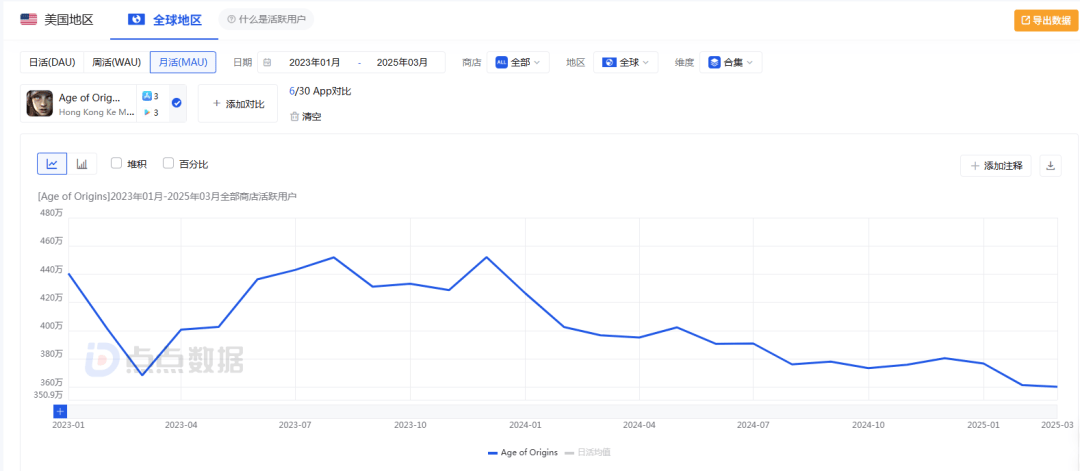Image resolution: width=1080 pixels, height=471 pixels.
Task: Click the 添加对比 add comparison button
Action: (238, 103)
